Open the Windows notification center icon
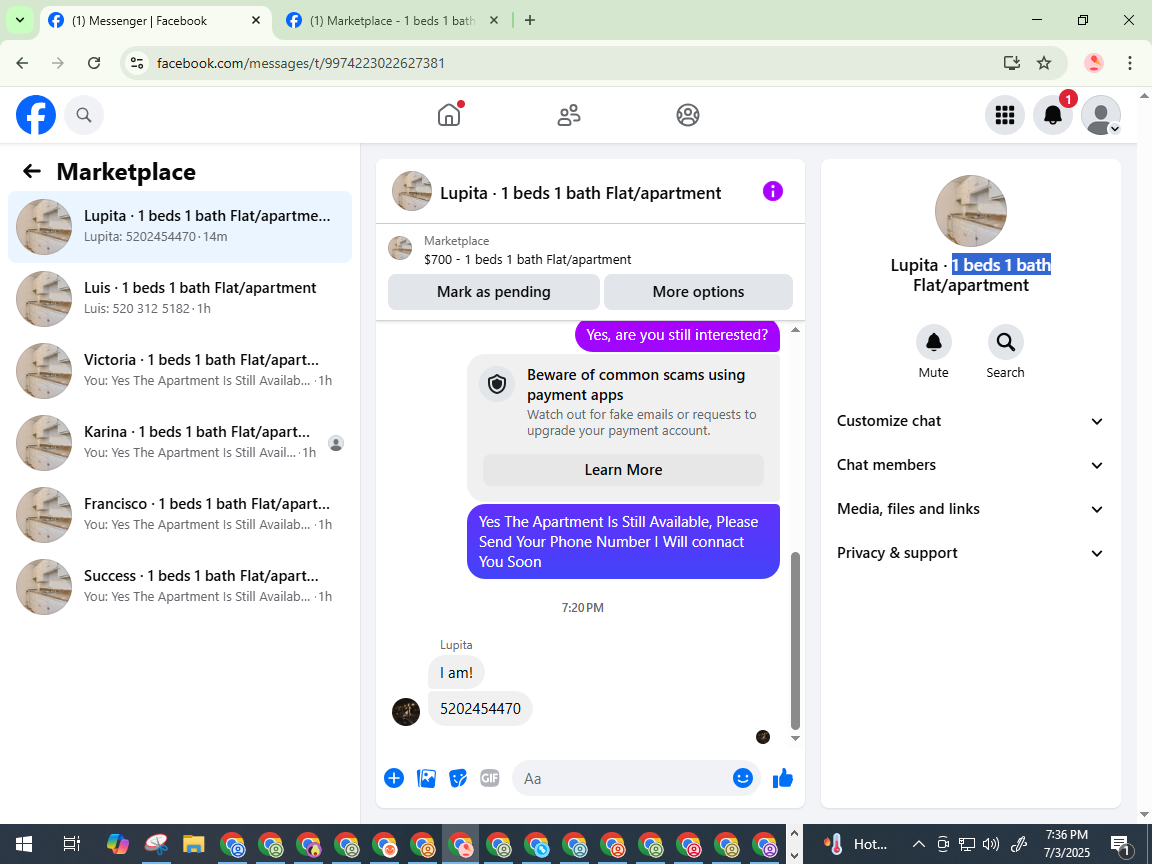 1121,845
